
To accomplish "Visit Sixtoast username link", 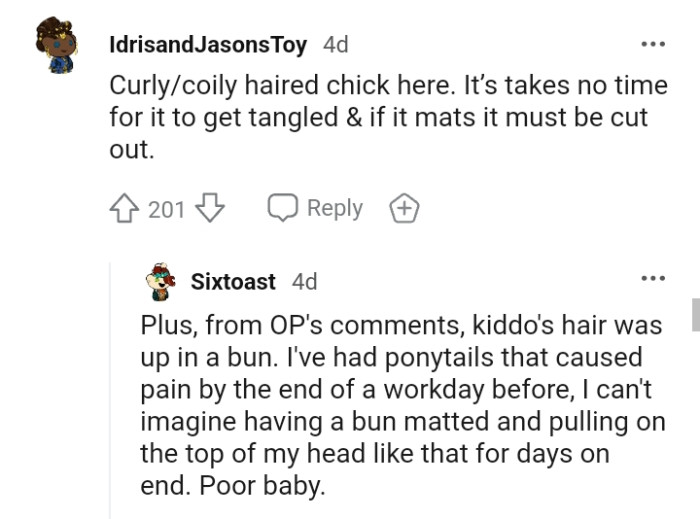I will pos(233,282).
